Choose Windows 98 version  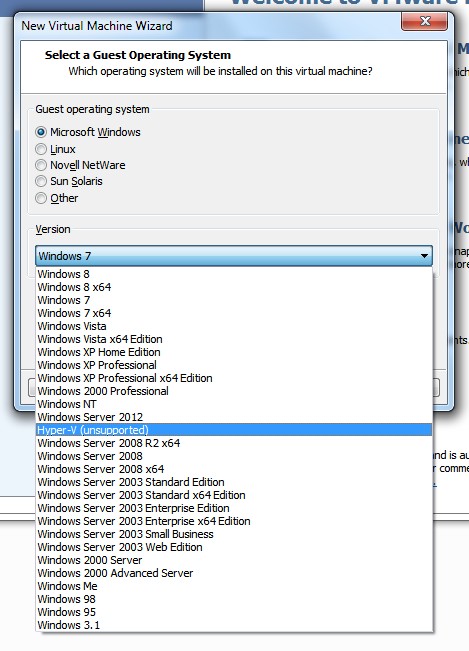(234, 599)
